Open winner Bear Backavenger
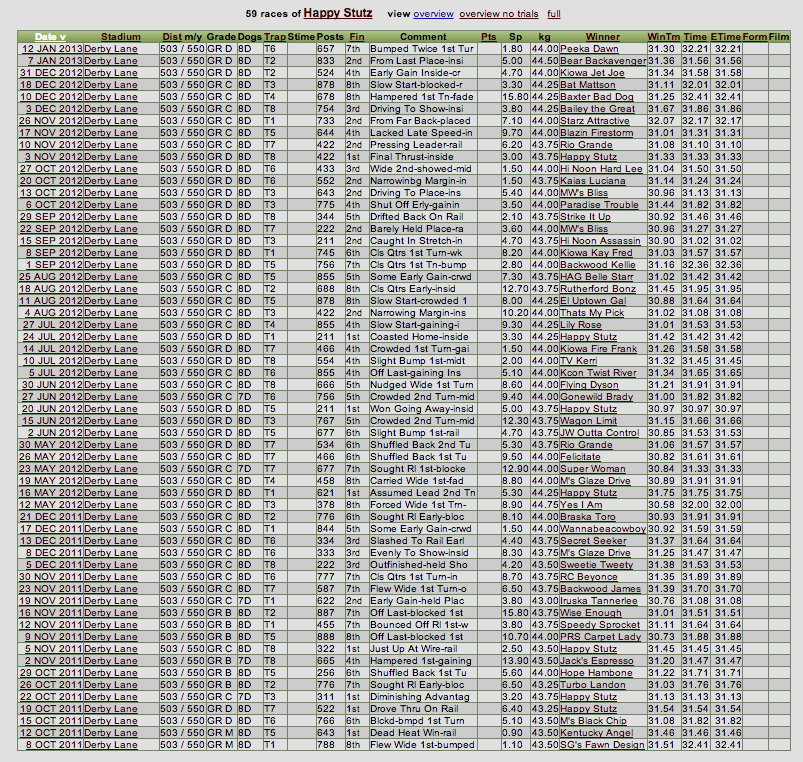 click(x=603, y=60)
